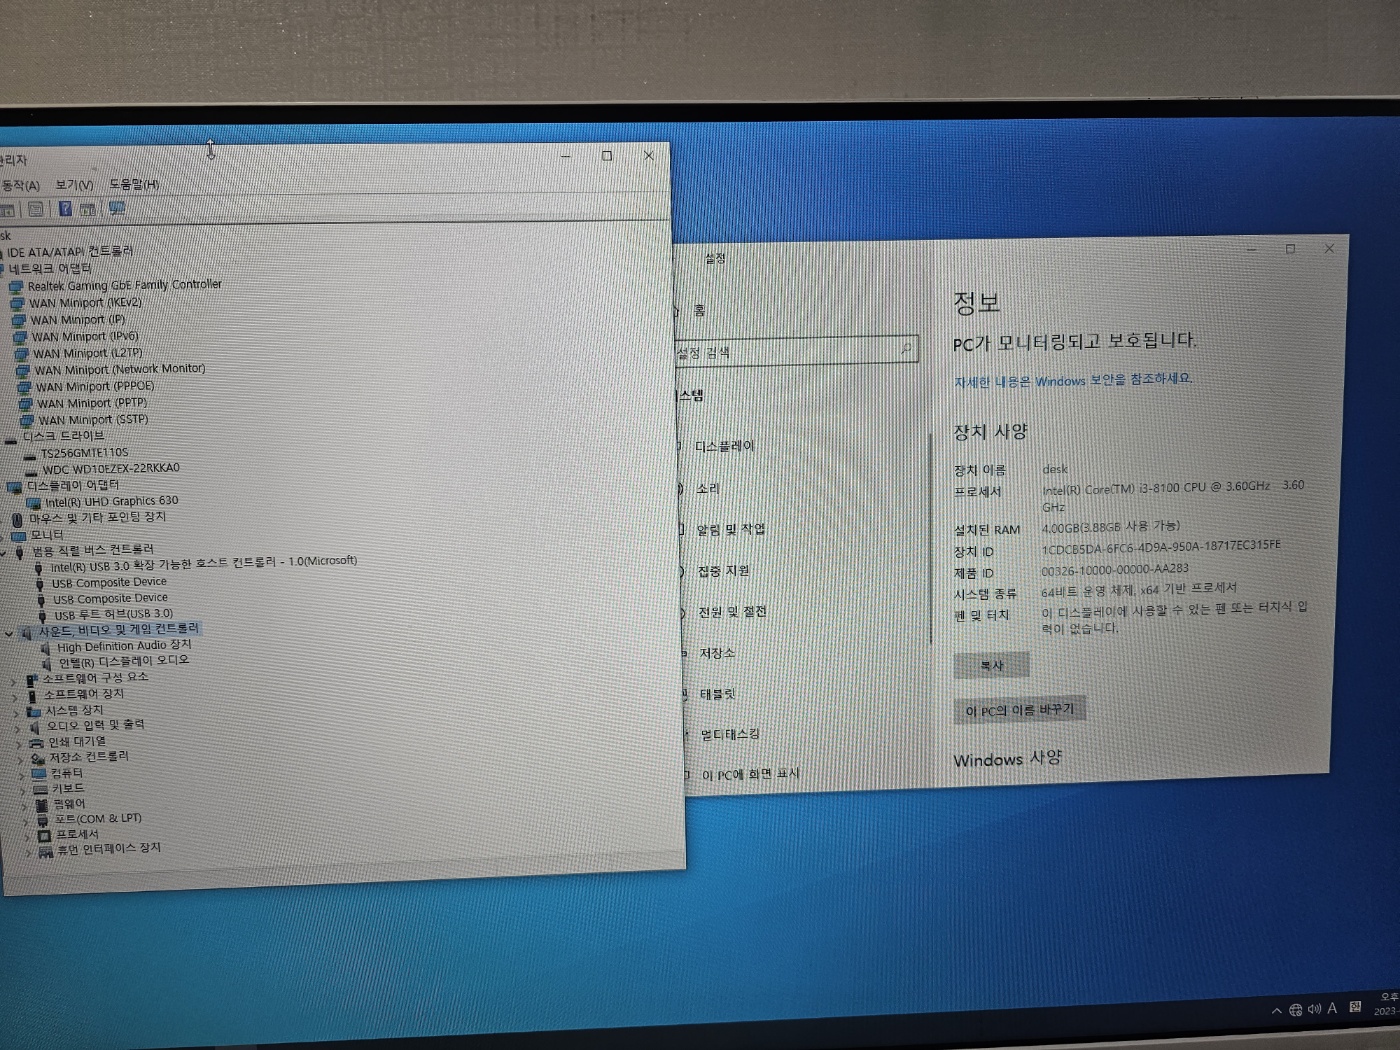Expand the 프로세서 node arrow

click(27, 836)
